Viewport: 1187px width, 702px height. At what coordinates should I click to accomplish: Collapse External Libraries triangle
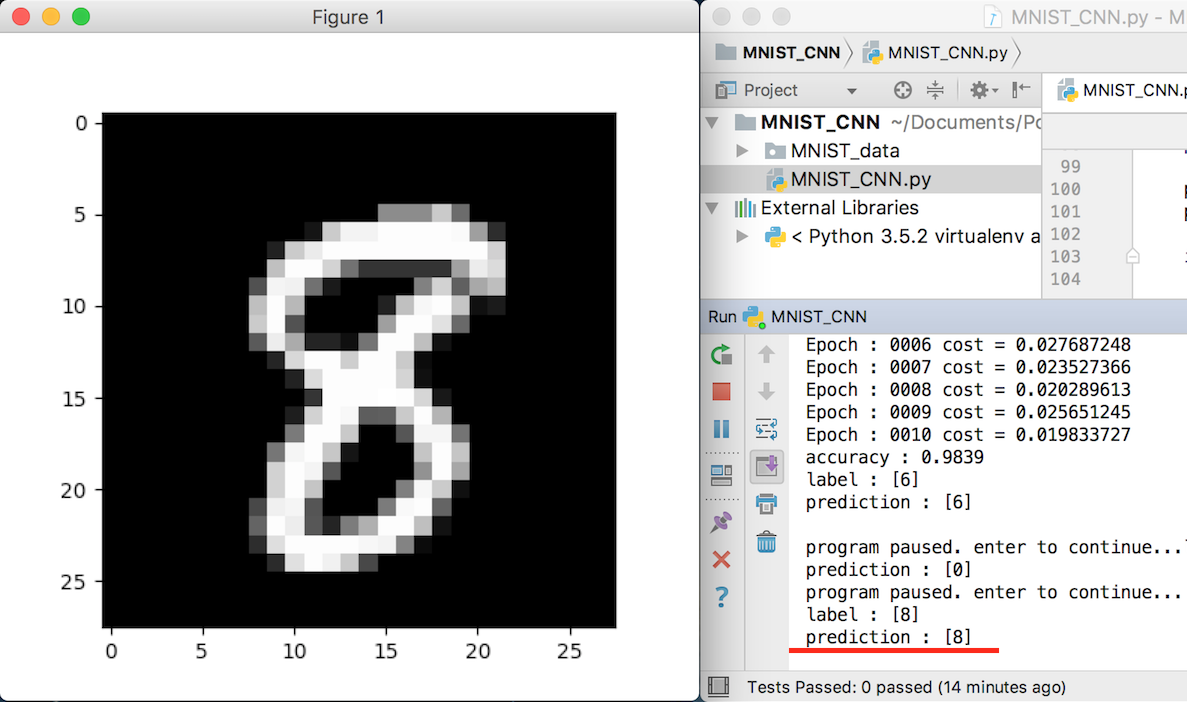[x=712, y=207]
